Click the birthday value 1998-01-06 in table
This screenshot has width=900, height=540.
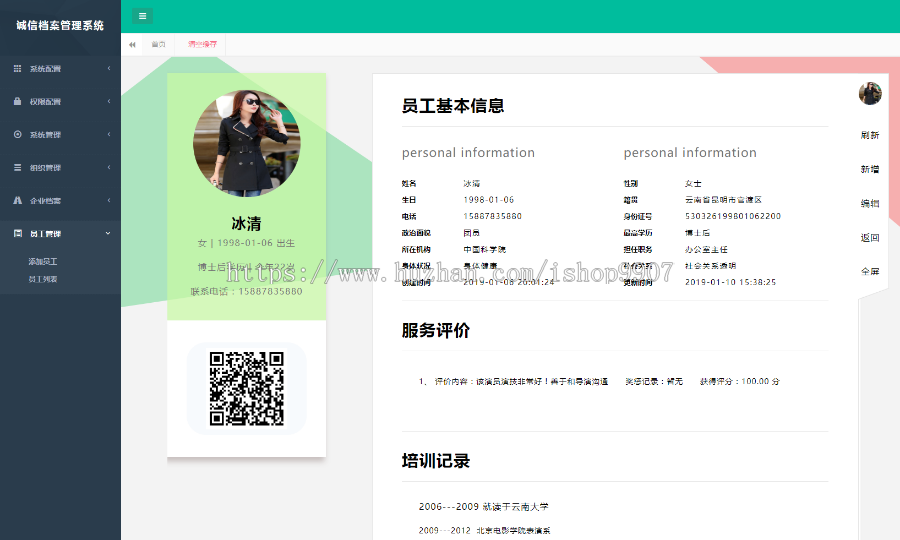[489, 200]
